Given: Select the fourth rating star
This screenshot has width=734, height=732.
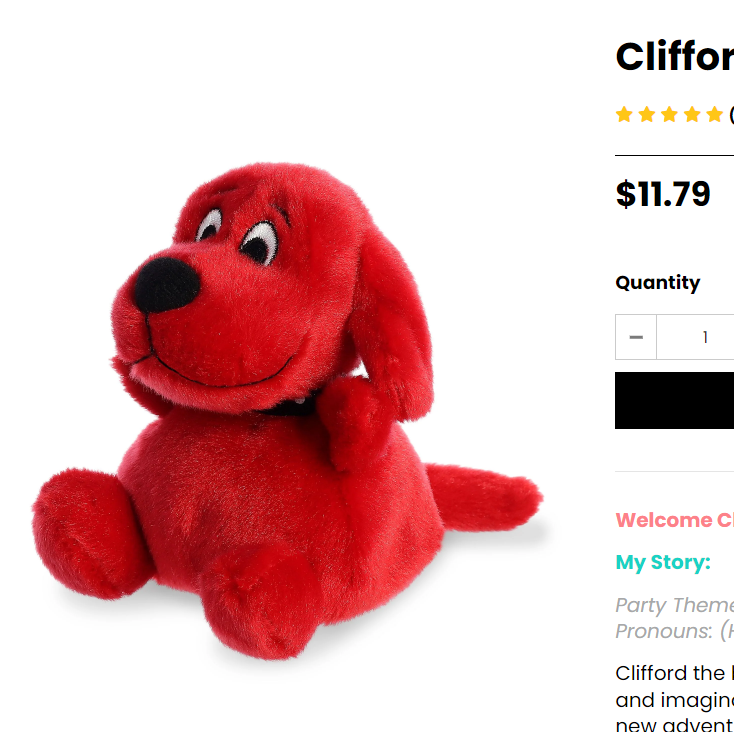Looking at the screenshot, I should pos(692,114).
